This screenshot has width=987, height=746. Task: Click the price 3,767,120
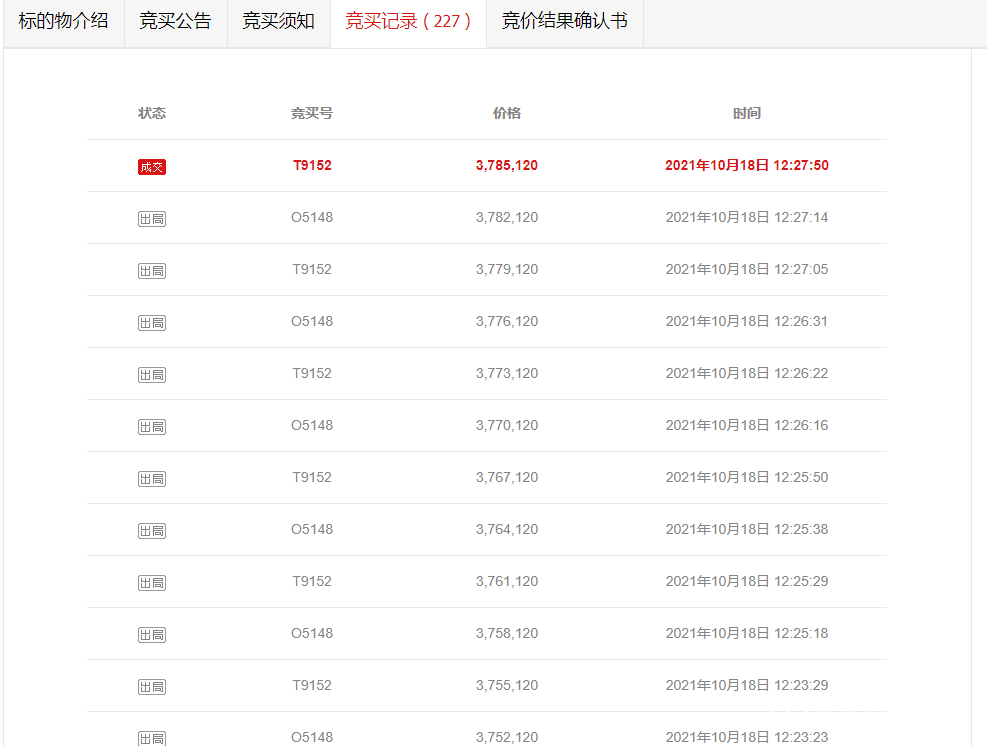pyautogui.click(x=507, y=477)
